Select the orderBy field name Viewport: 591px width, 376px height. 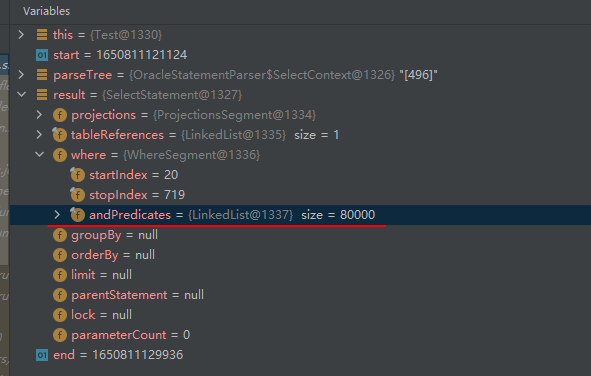(95, 255)
